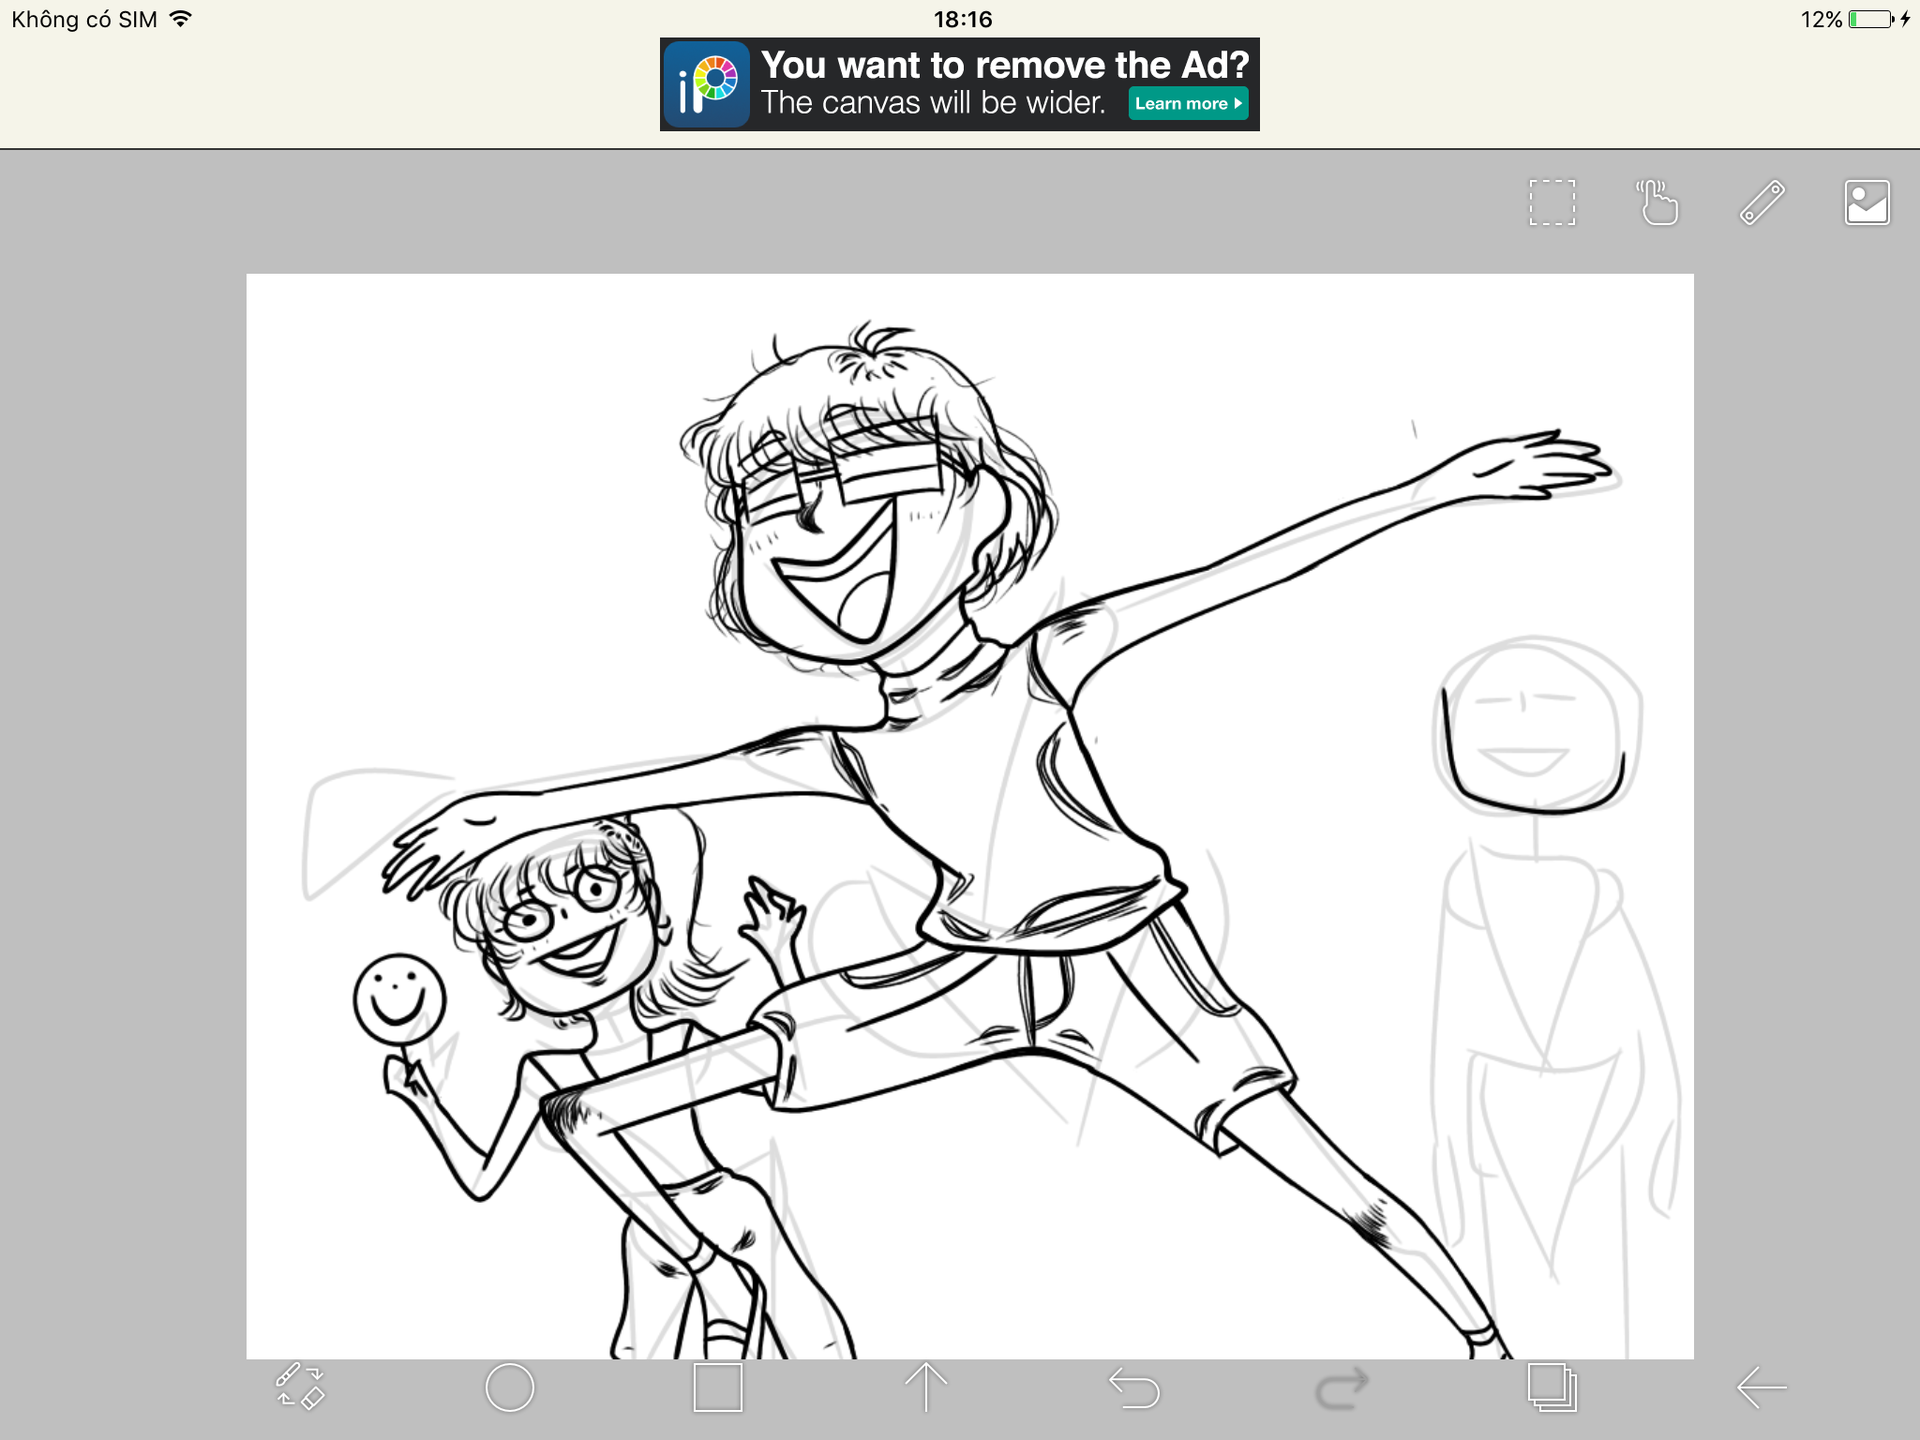This screenshot has width=1920, height=1440.
Task: Open the layers window
Action: [1551, 1388]
